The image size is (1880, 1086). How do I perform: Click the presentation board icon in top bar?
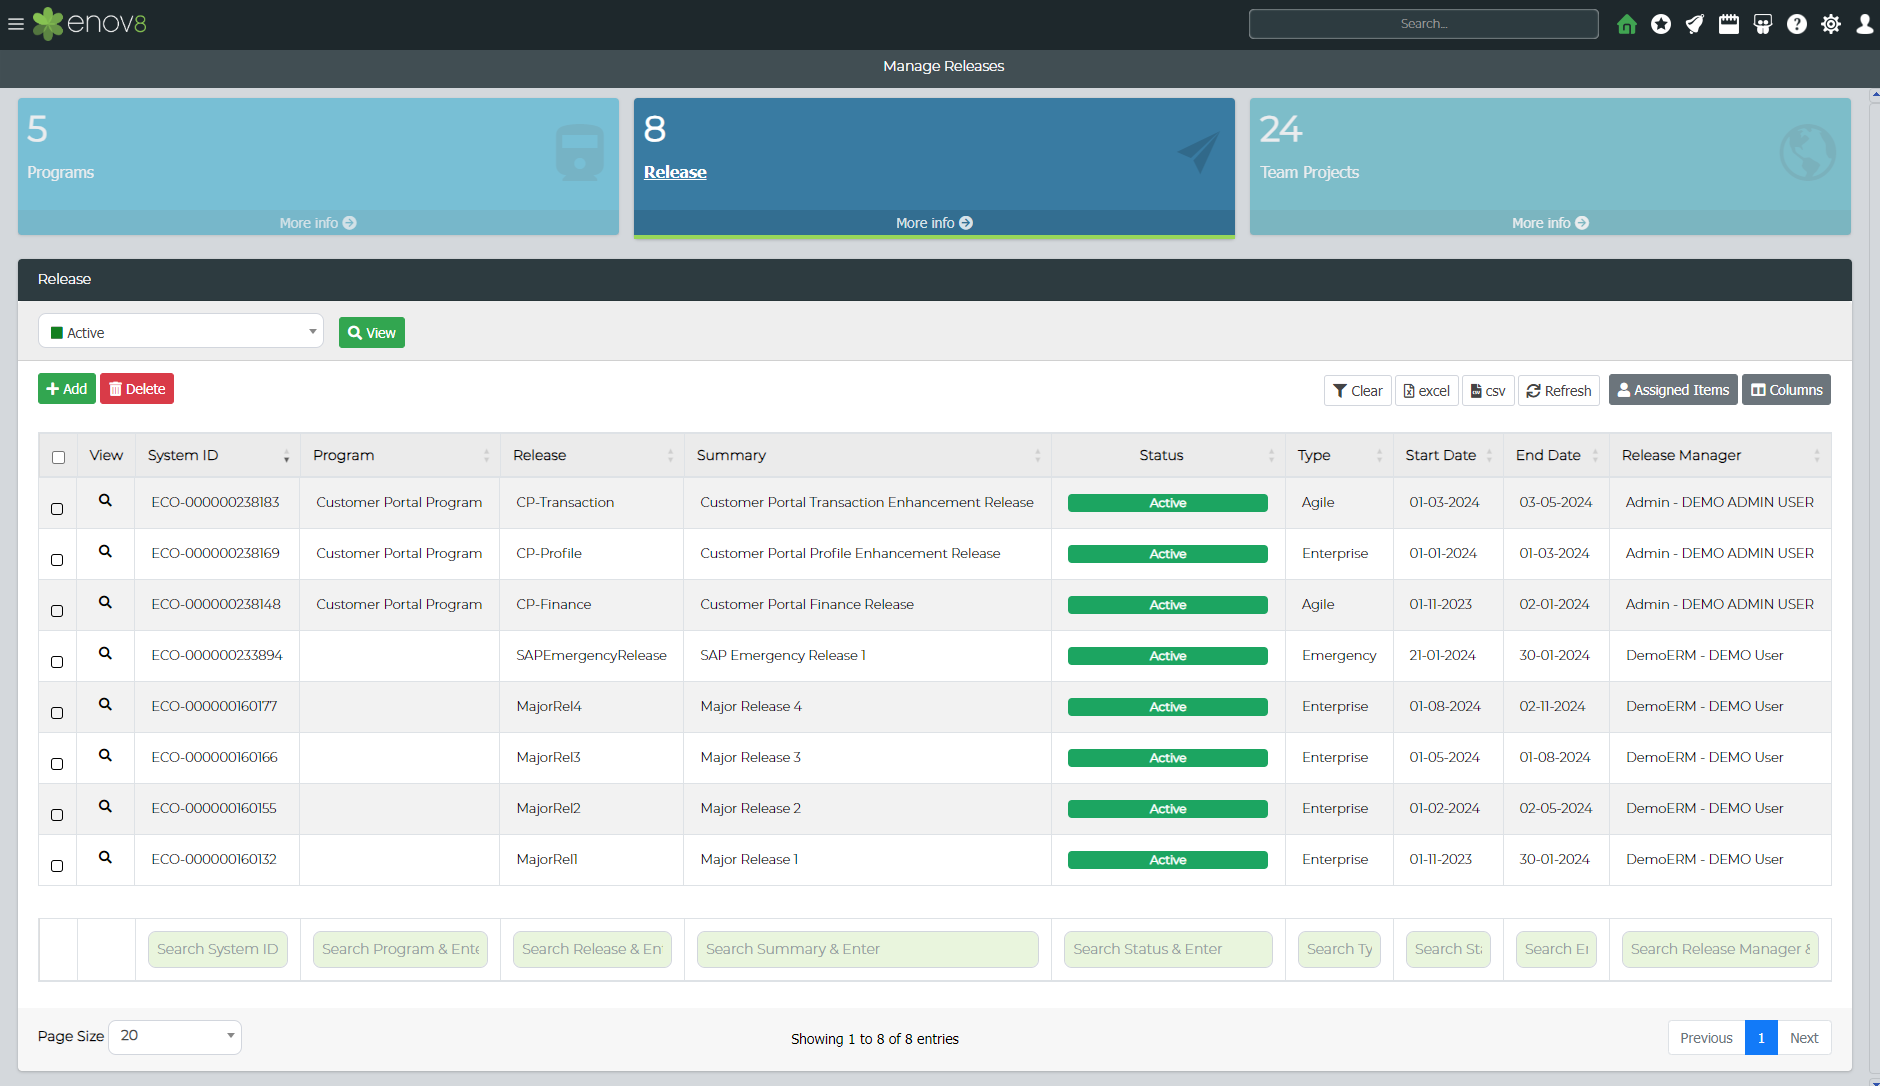click(1763, 24)
